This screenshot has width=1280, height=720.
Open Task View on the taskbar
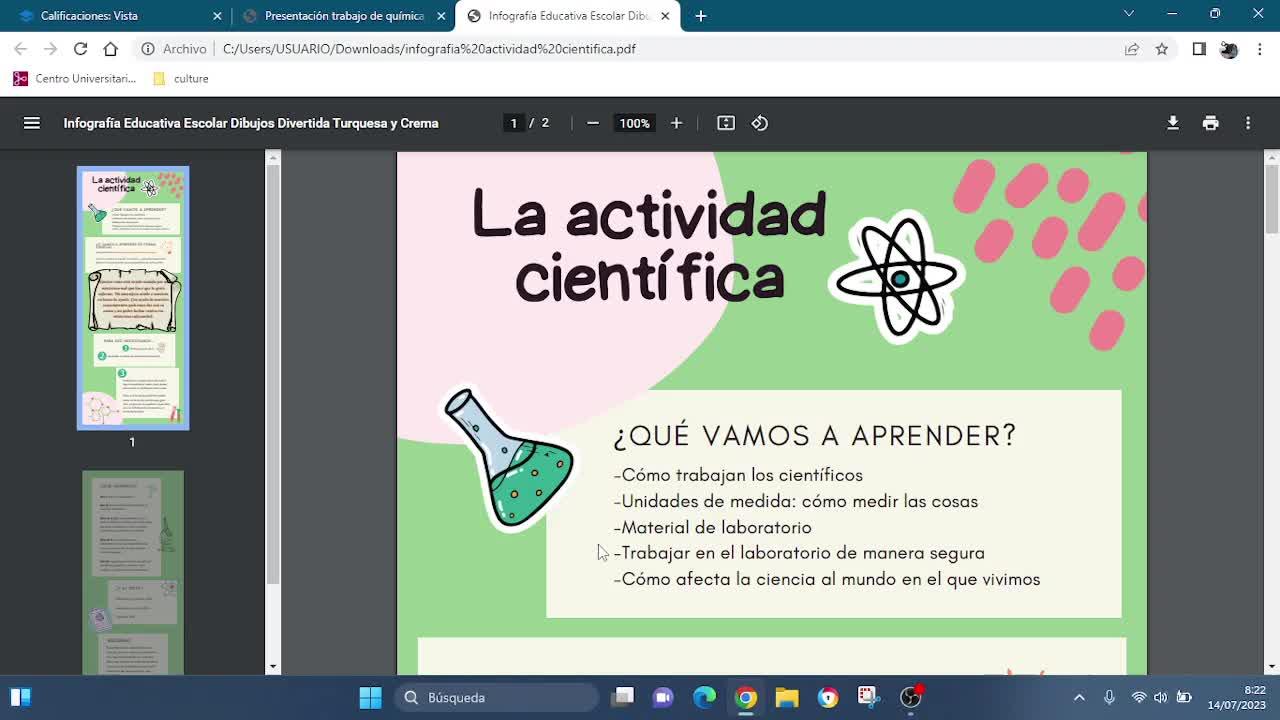[622, 697]
